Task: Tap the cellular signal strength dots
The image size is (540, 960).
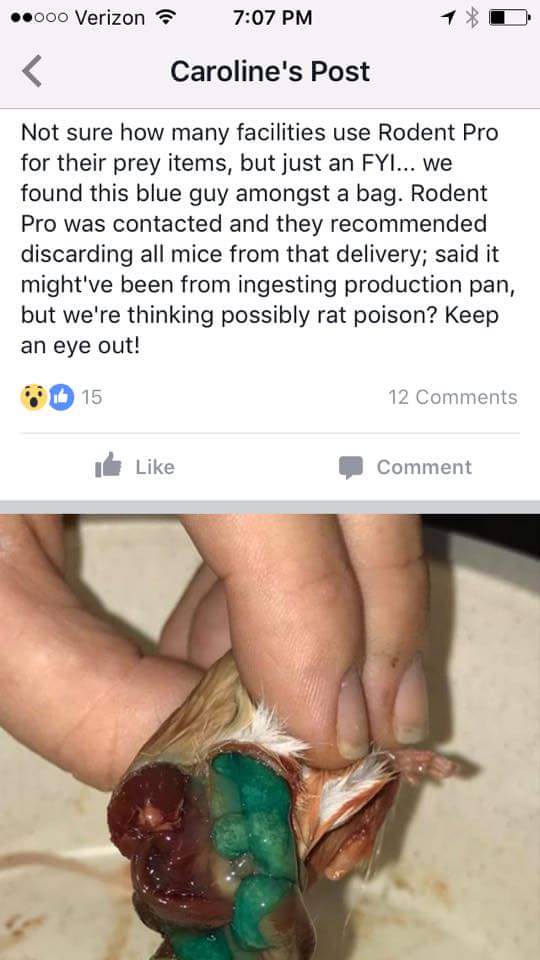Action: (38, 17)
